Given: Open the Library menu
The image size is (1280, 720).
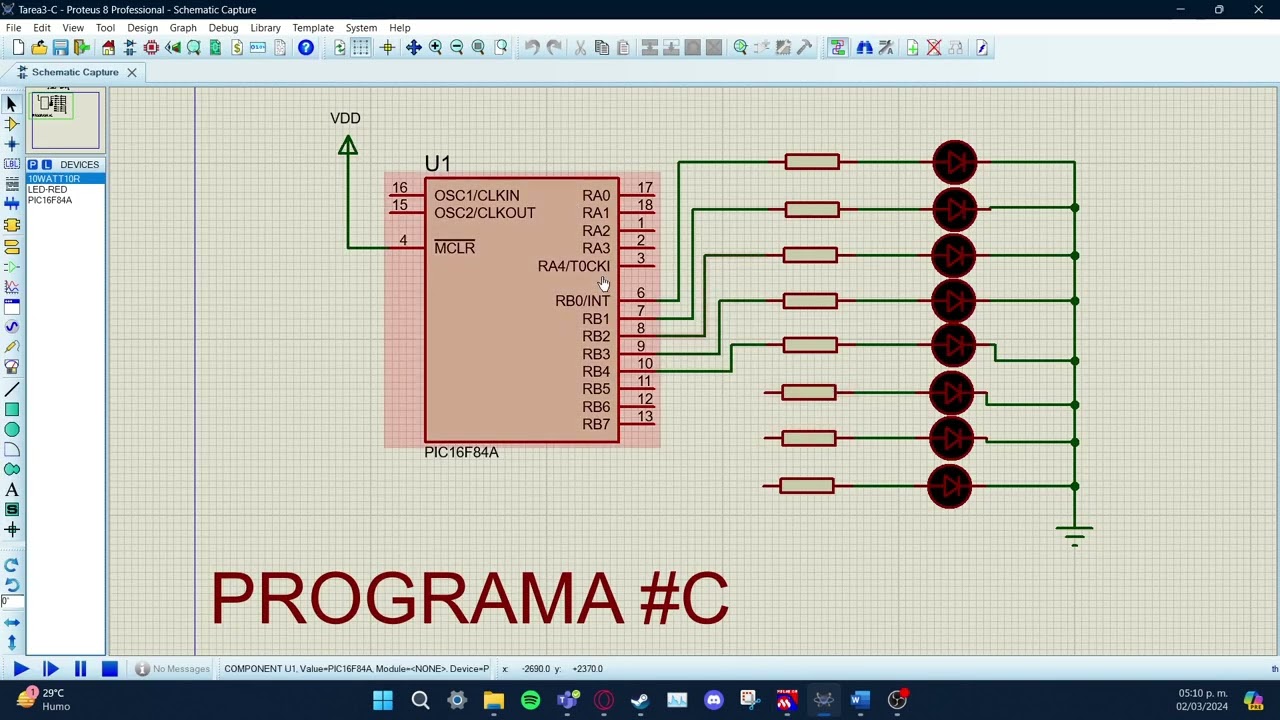Looking at the screenshot, I should 265,28.
